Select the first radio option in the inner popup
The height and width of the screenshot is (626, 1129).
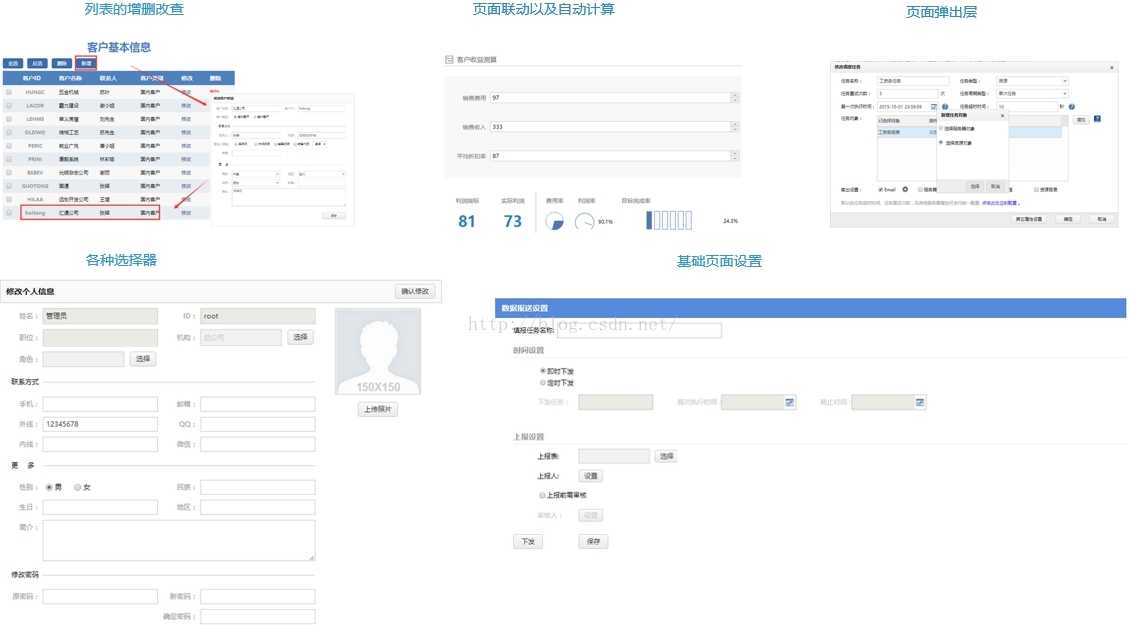(x=941, y=128)
